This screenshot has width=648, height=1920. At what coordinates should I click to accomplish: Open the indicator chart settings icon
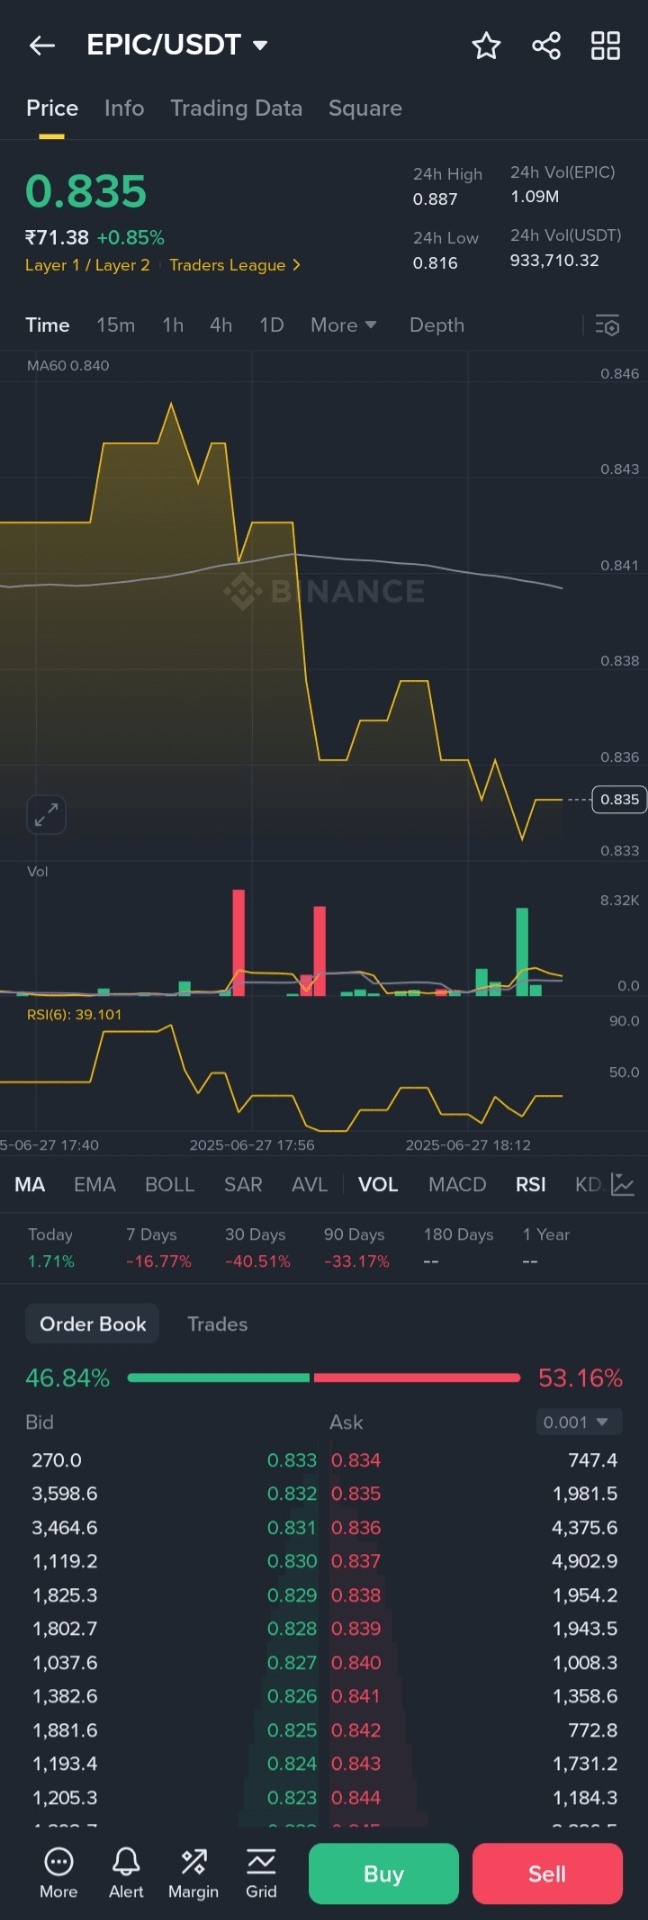[622, 1185]
